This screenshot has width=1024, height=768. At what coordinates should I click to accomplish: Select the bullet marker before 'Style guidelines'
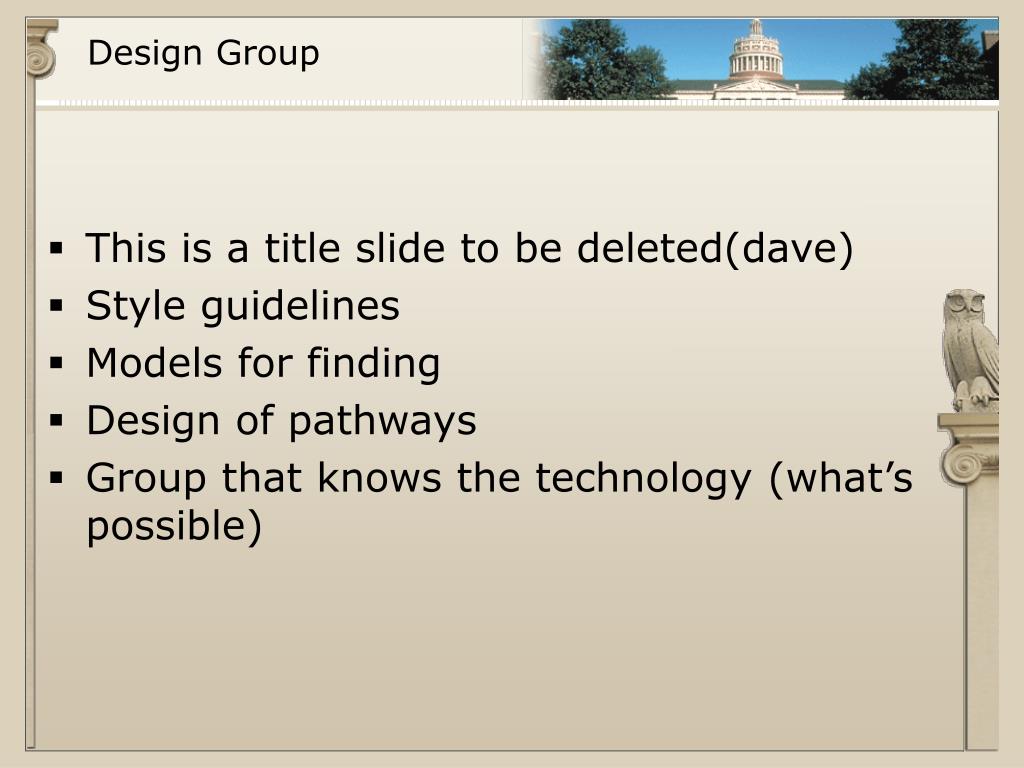tap(57, 305)
